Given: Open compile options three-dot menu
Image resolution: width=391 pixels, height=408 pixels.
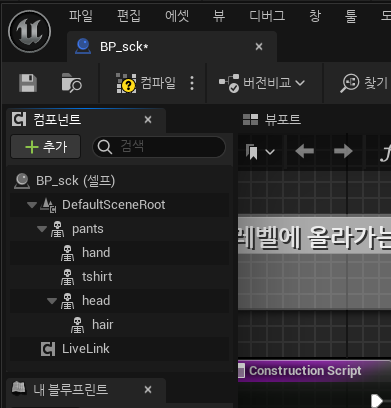Looking at the screenshot, I should pyautogui.click(x=192, y=83).
